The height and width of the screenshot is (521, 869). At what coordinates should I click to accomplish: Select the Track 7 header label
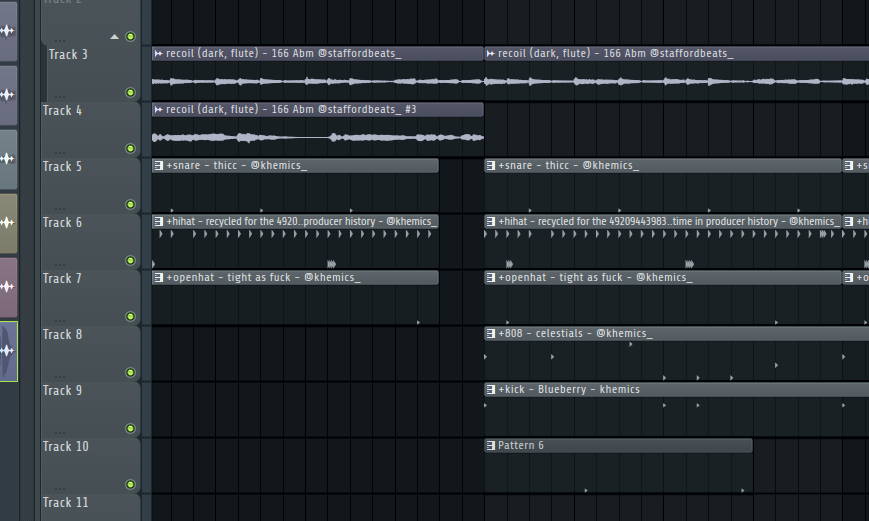click(62, 278)
